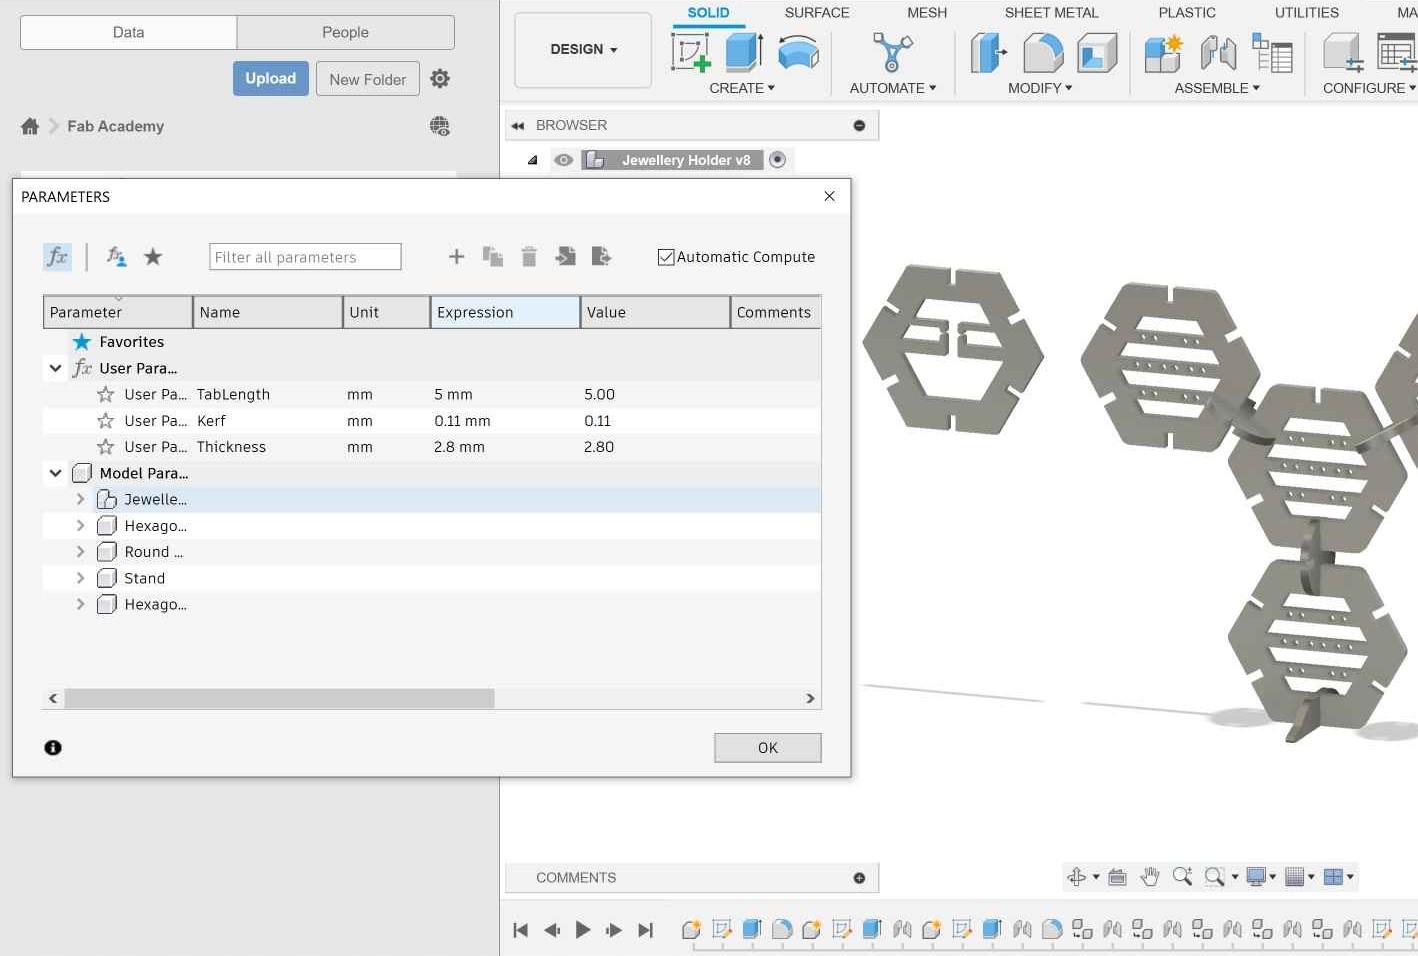This screenshot has height=956, width=1418.
Task: Jump to timeline start
Action: pos(521,930)
